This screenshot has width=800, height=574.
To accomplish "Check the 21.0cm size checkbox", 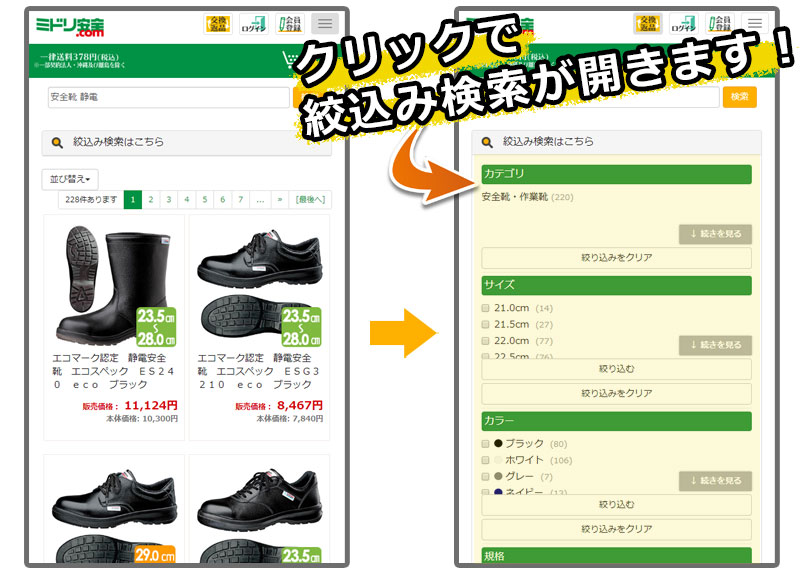I will (x=486, y=308).
